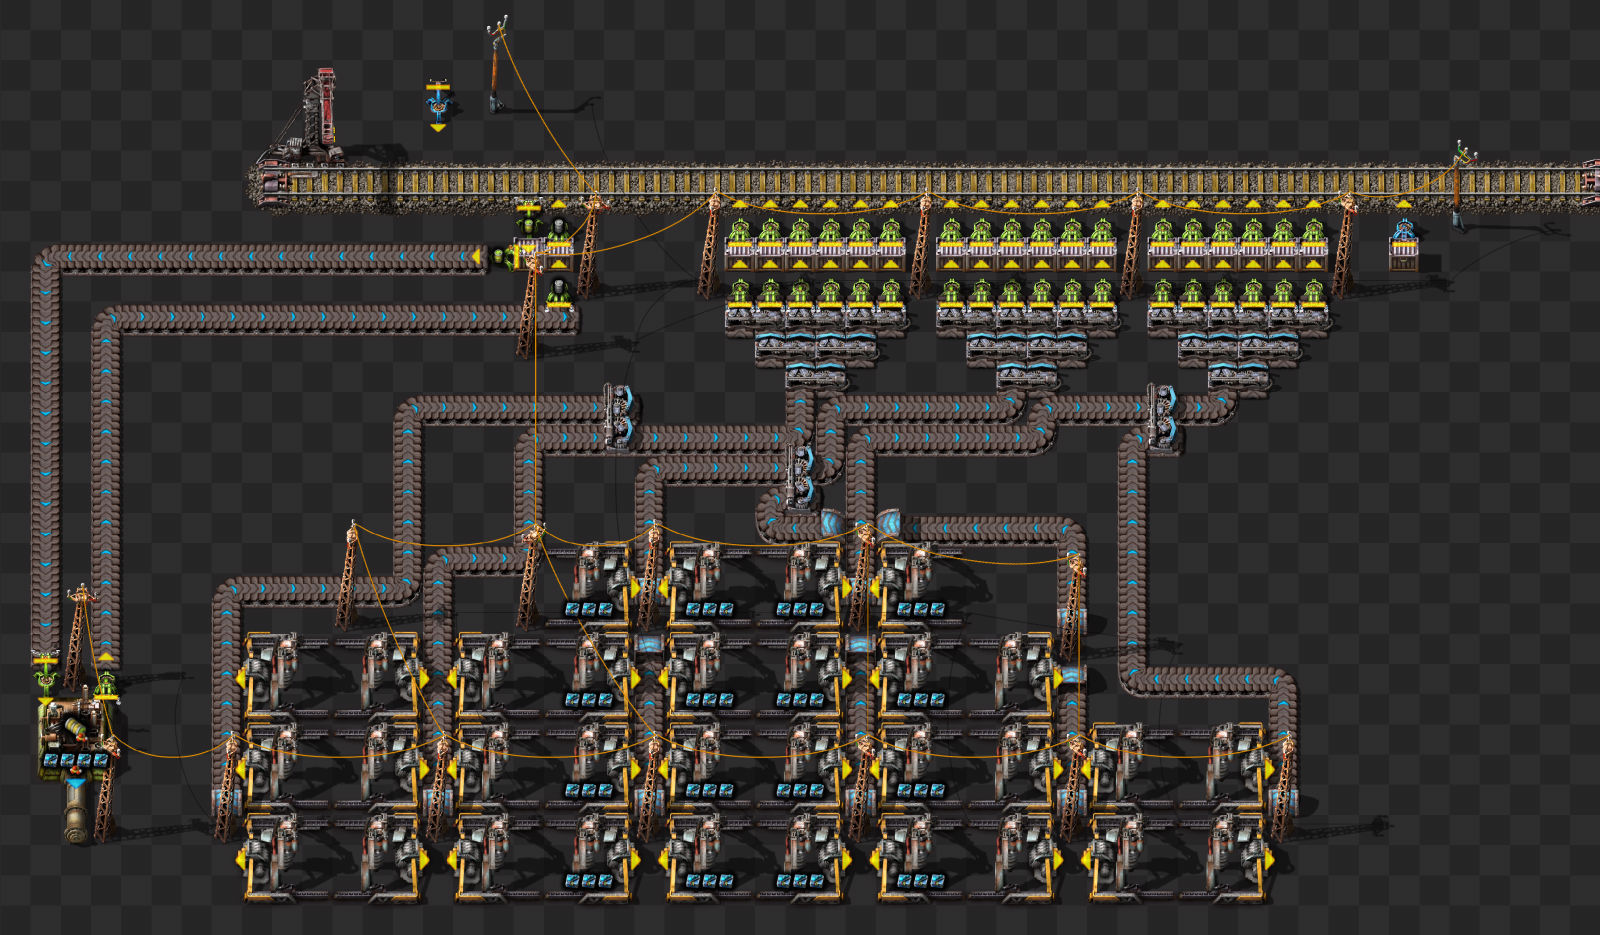This screenshot has width=1600, height=935.
Task: Select the medium pole between left and middle unloading groups
Action: pyautogui.click(x=922, y=243)
